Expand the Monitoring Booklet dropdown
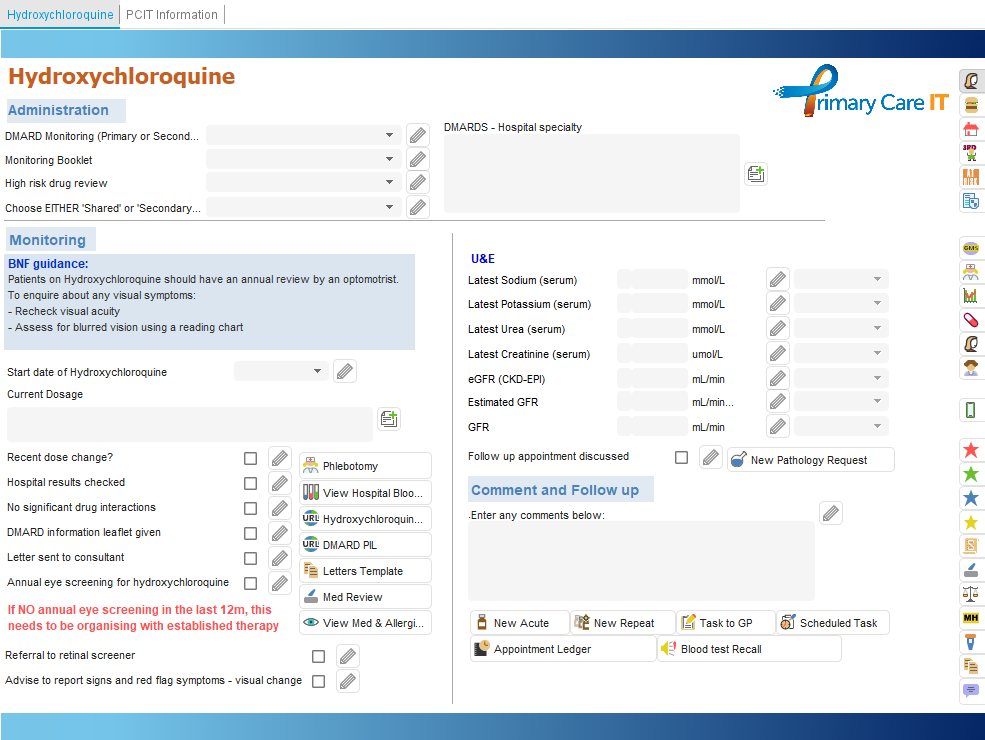 tap(303, 160)
